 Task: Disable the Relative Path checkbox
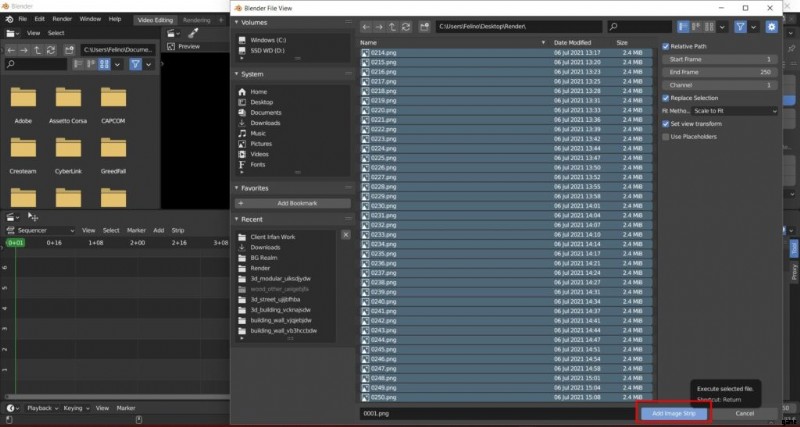[666, 46]
